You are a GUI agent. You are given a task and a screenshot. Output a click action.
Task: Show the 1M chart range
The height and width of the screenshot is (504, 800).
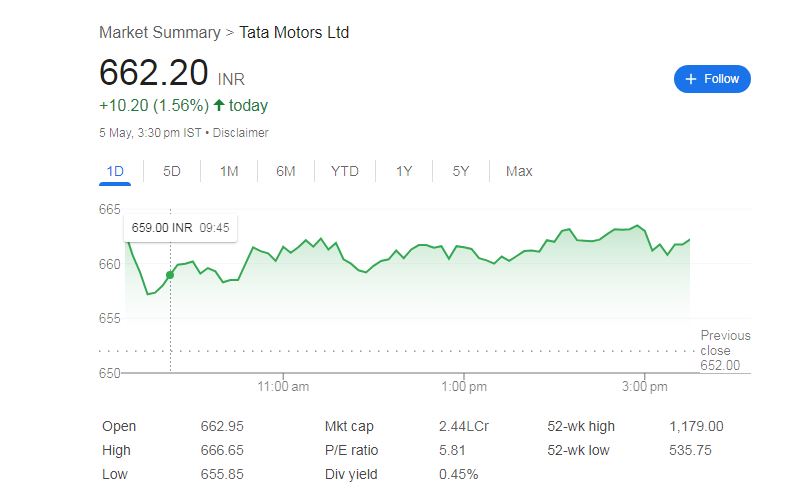tap(229, 171)
